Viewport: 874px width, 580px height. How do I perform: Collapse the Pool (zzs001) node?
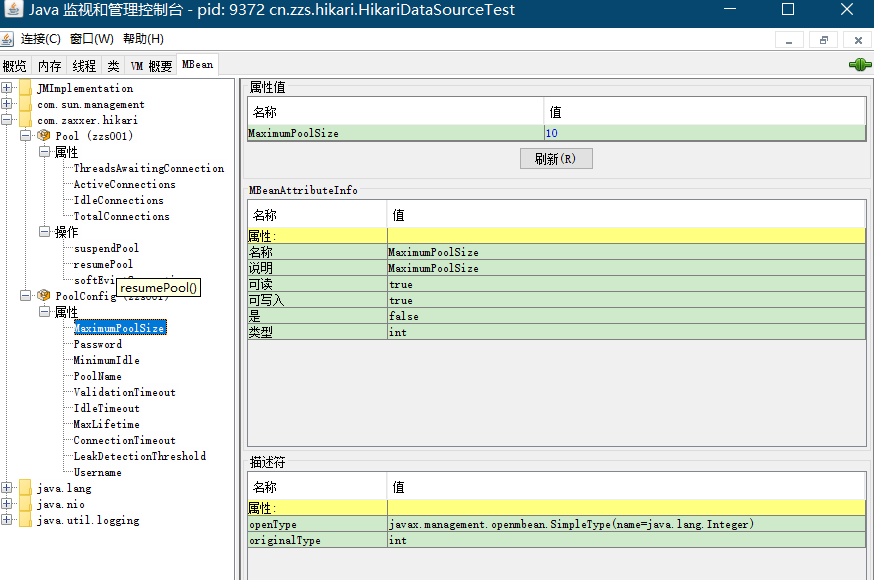(26, 135)
